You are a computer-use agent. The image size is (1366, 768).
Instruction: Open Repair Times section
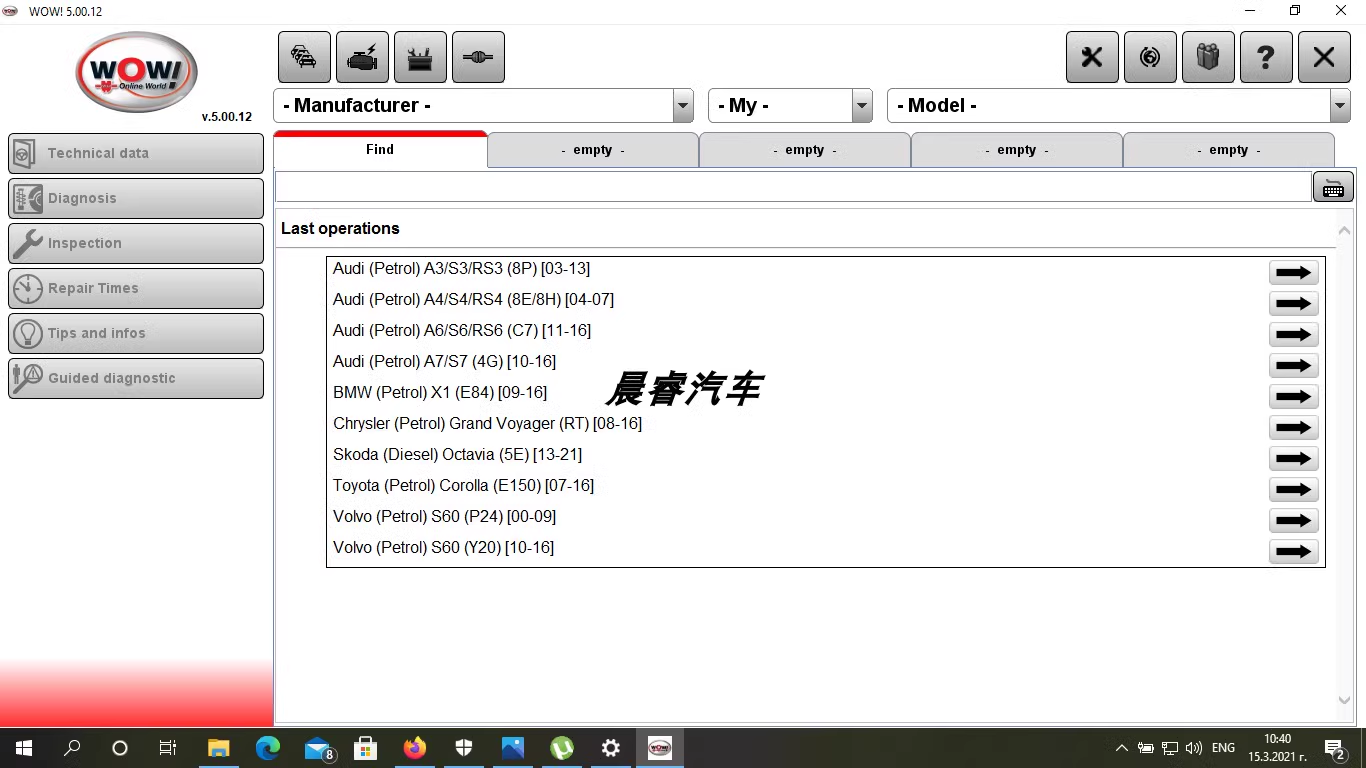pyautogui.click(x=136, y=288)
